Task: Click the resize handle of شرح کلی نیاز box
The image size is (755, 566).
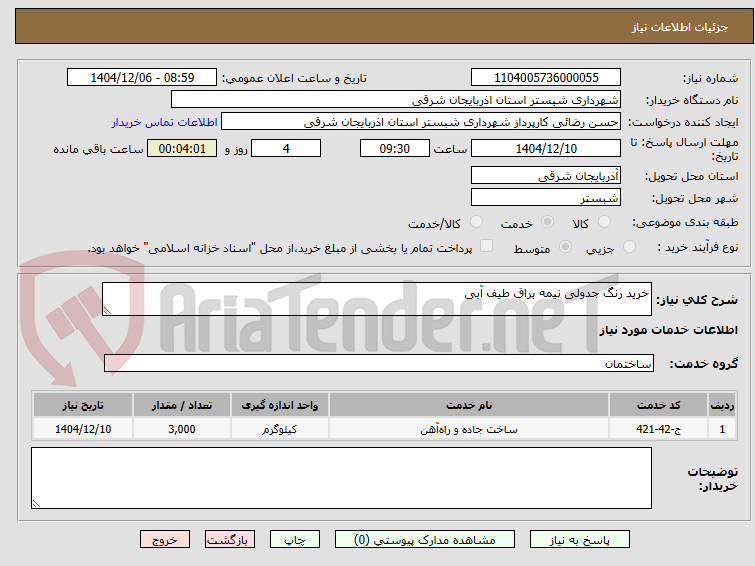Action: (107, 311)
